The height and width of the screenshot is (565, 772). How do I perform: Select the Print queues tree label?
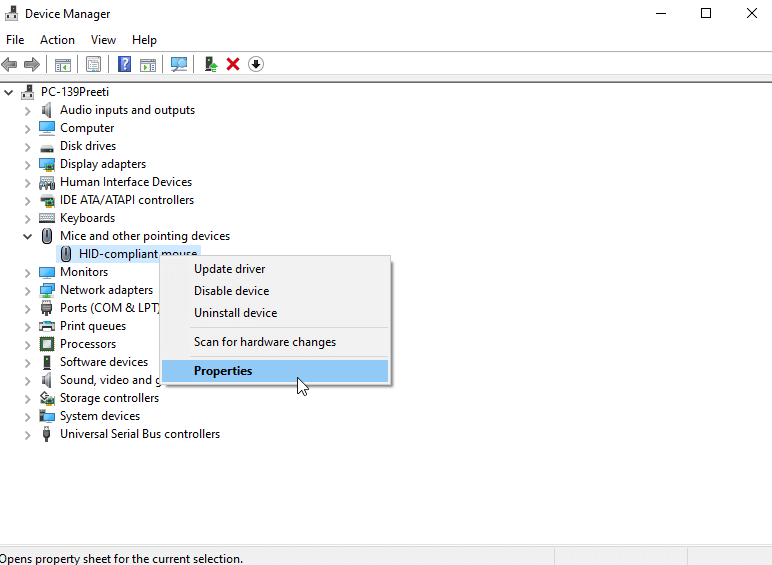[93, 326]
